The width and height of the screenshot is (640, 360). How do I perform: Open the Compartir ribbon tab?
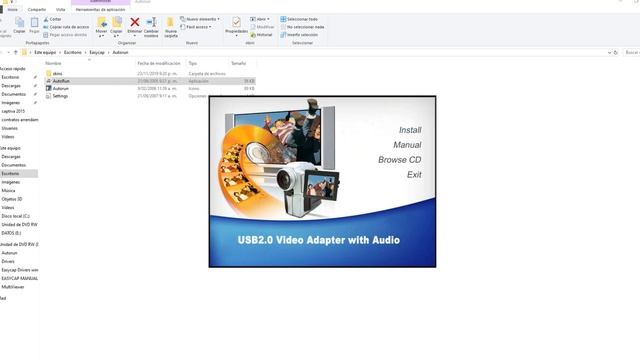coord(37,9)
